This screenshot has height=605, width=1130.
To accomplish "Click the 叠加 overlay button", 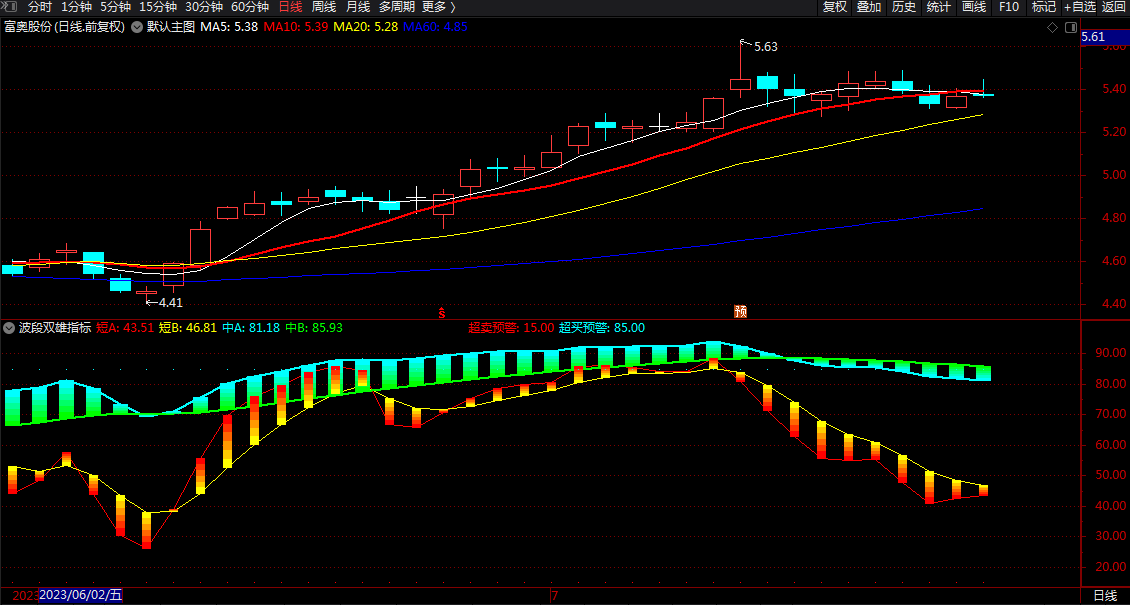I will click(869, 7).
